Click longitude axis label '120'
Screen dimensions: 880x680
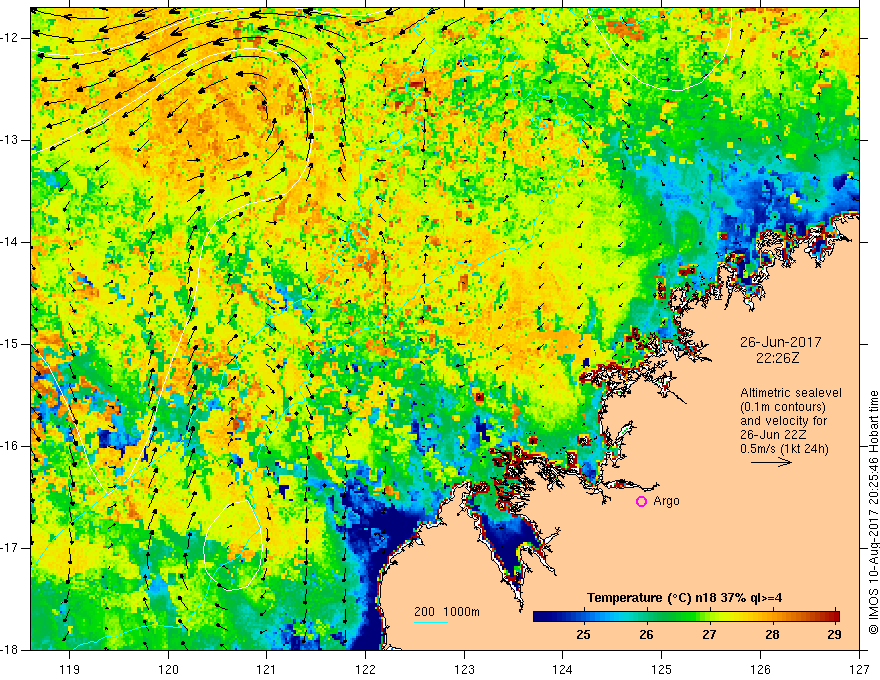pos(168,669)
